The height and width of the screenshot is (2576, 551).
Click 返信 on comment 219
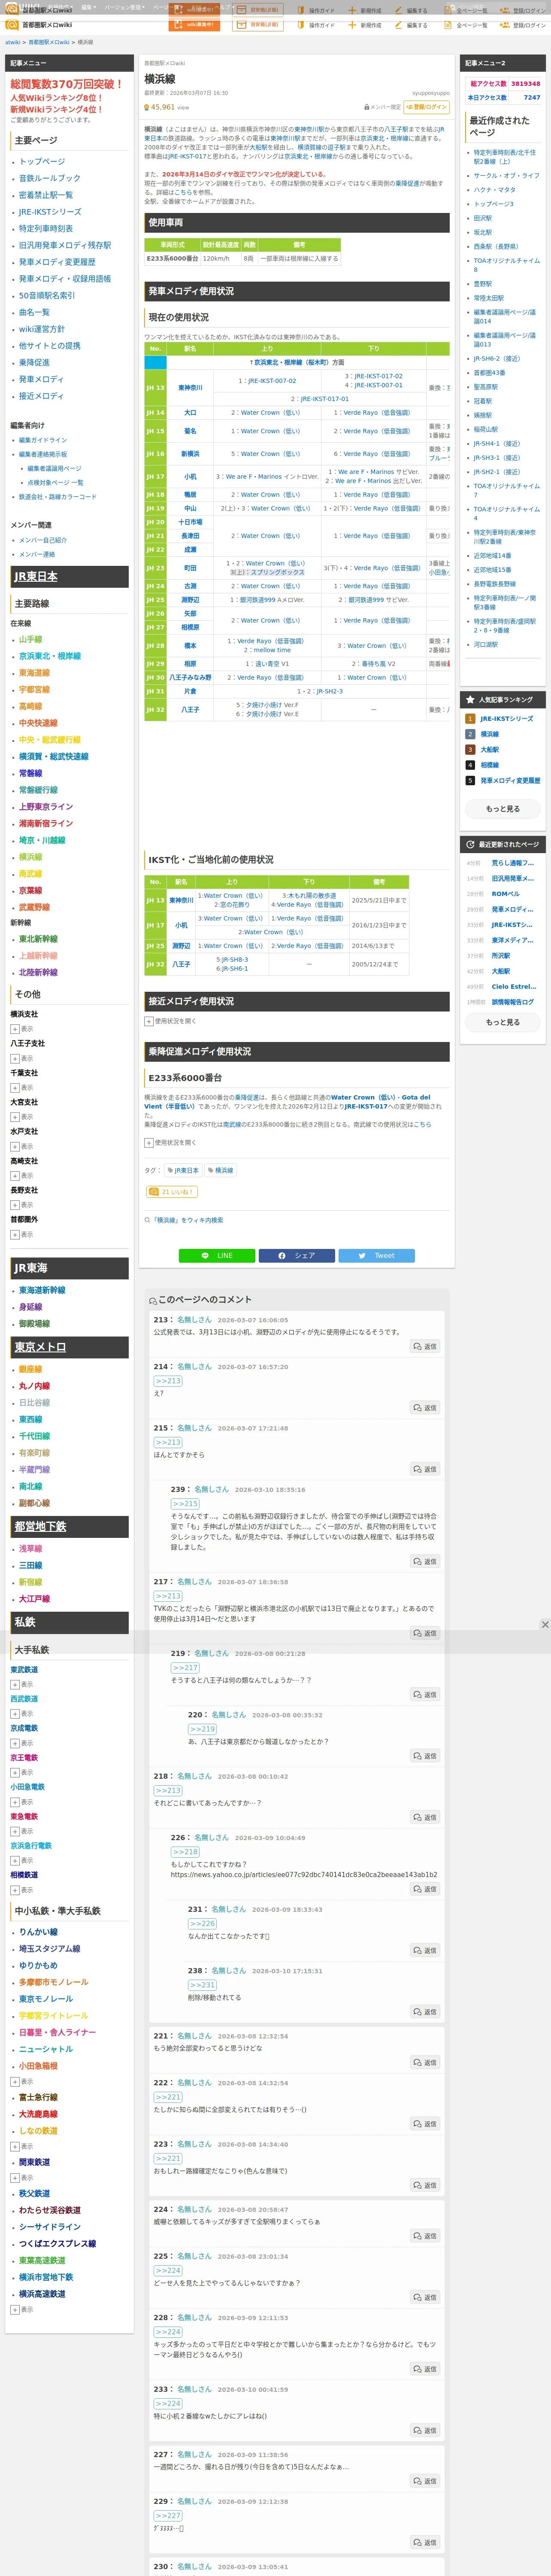[425, 1694]
